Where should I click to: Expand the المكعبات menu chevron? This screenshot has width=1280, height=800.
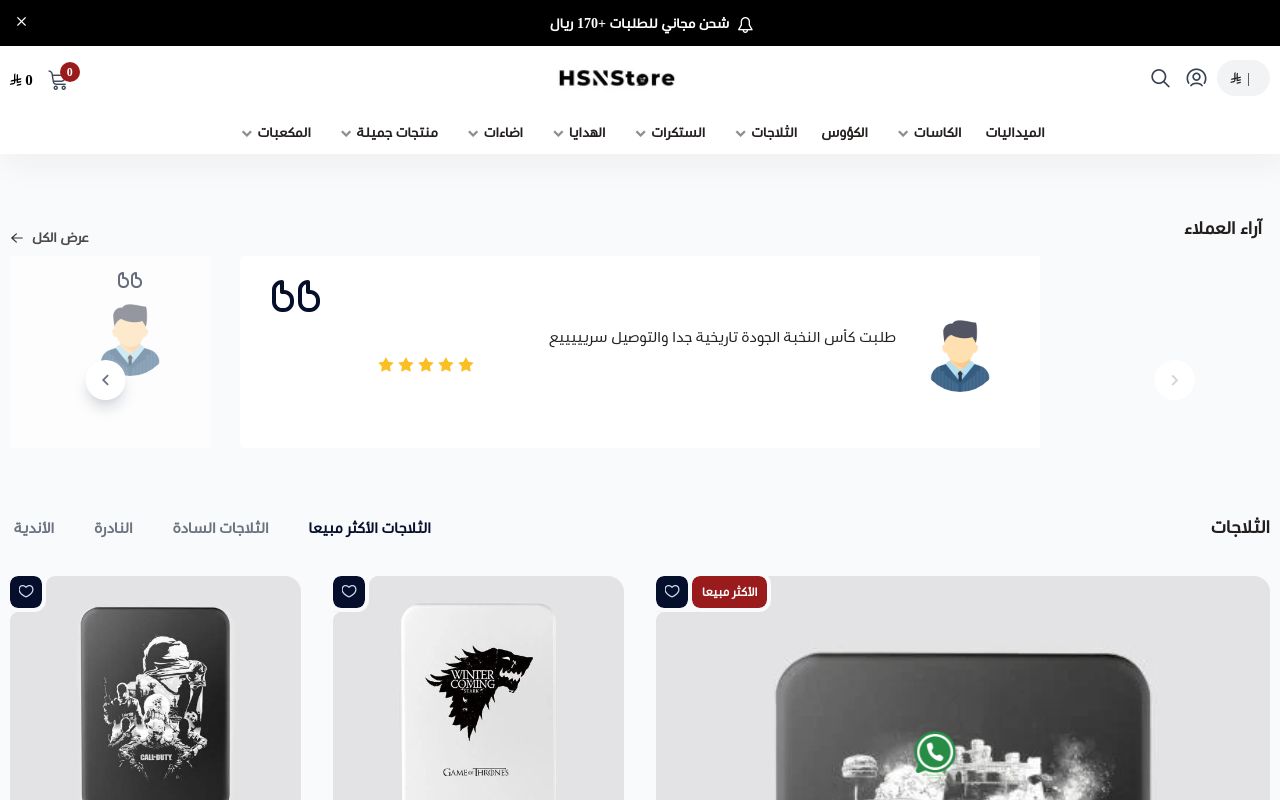[247, 133]
